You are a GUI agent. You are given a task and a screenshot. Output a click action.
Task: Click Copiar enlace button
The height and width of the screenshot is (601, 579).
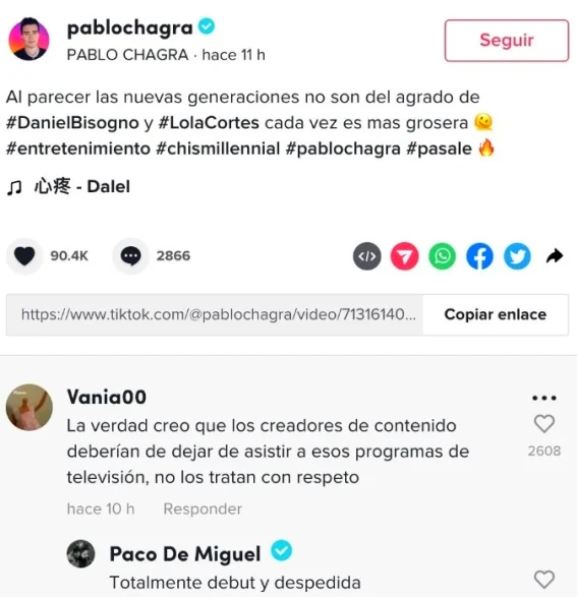[495, 315]
